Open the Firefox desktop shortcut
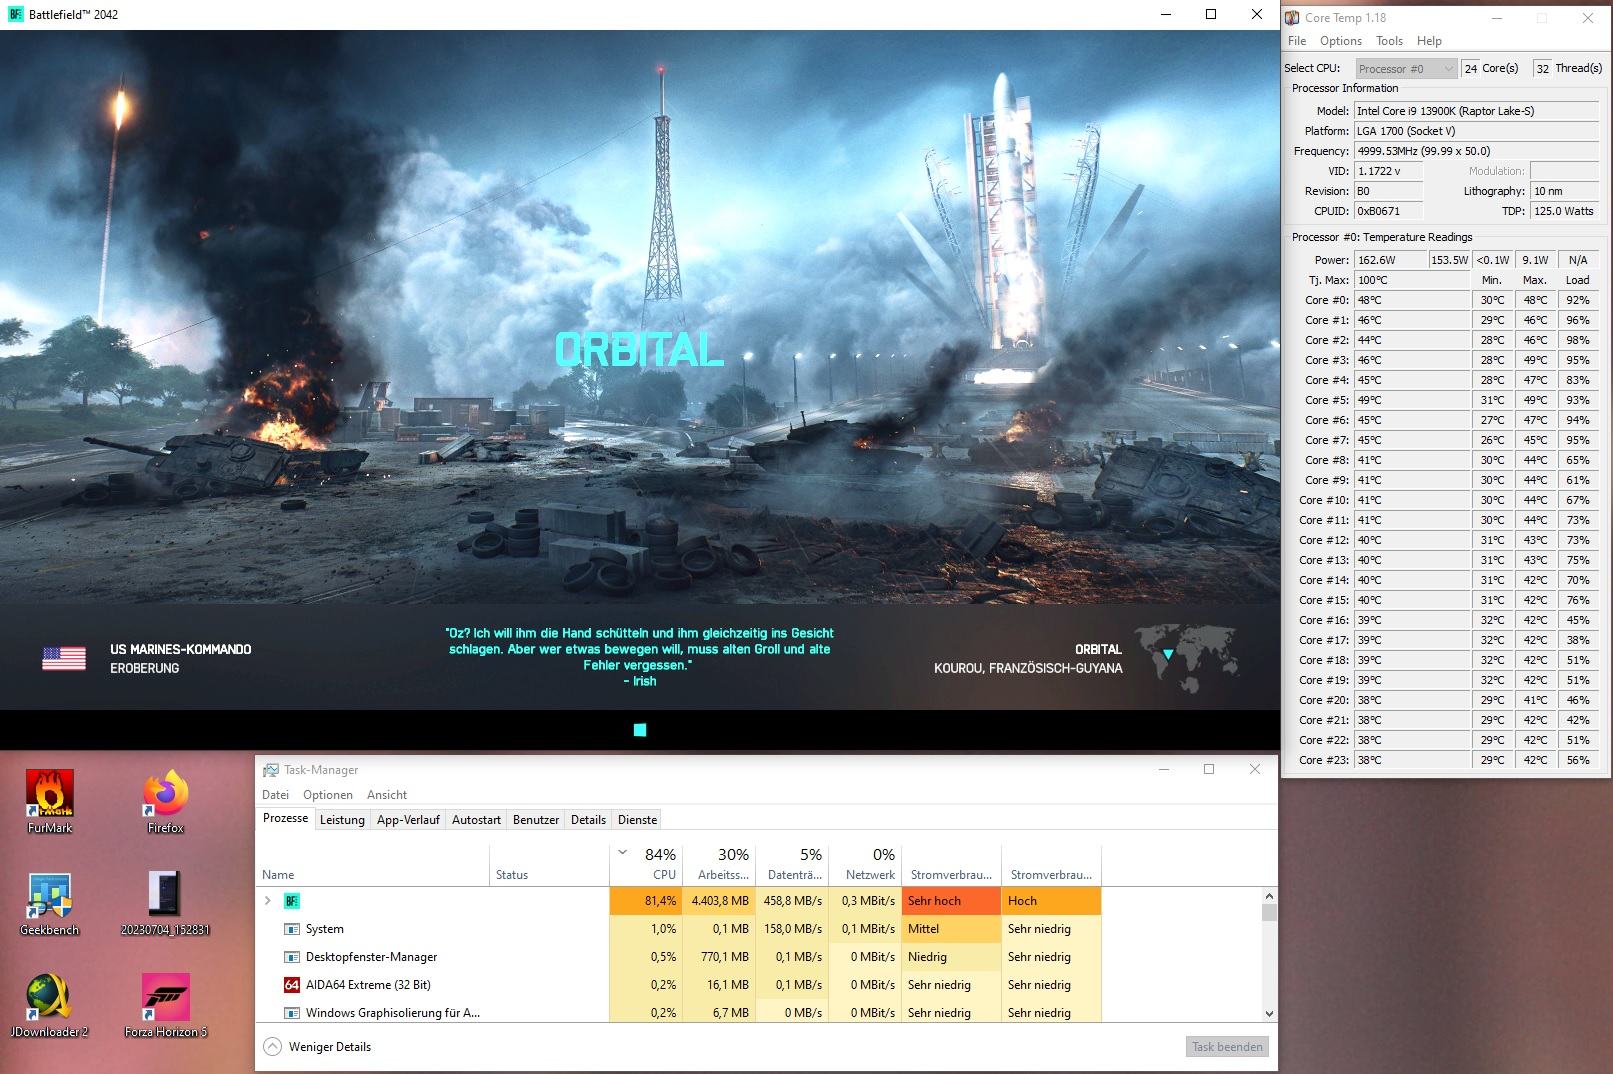Screen dimensions: 1613x1074 pos(165,802)
